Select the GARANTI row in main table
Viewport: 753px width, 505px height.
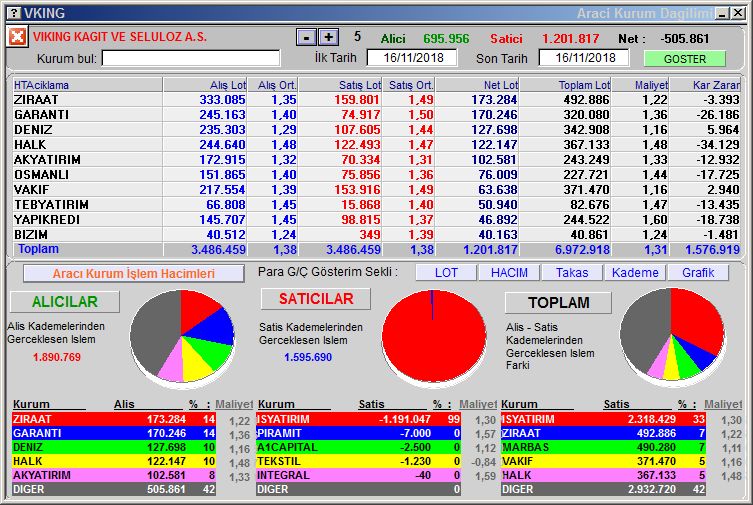376,115
